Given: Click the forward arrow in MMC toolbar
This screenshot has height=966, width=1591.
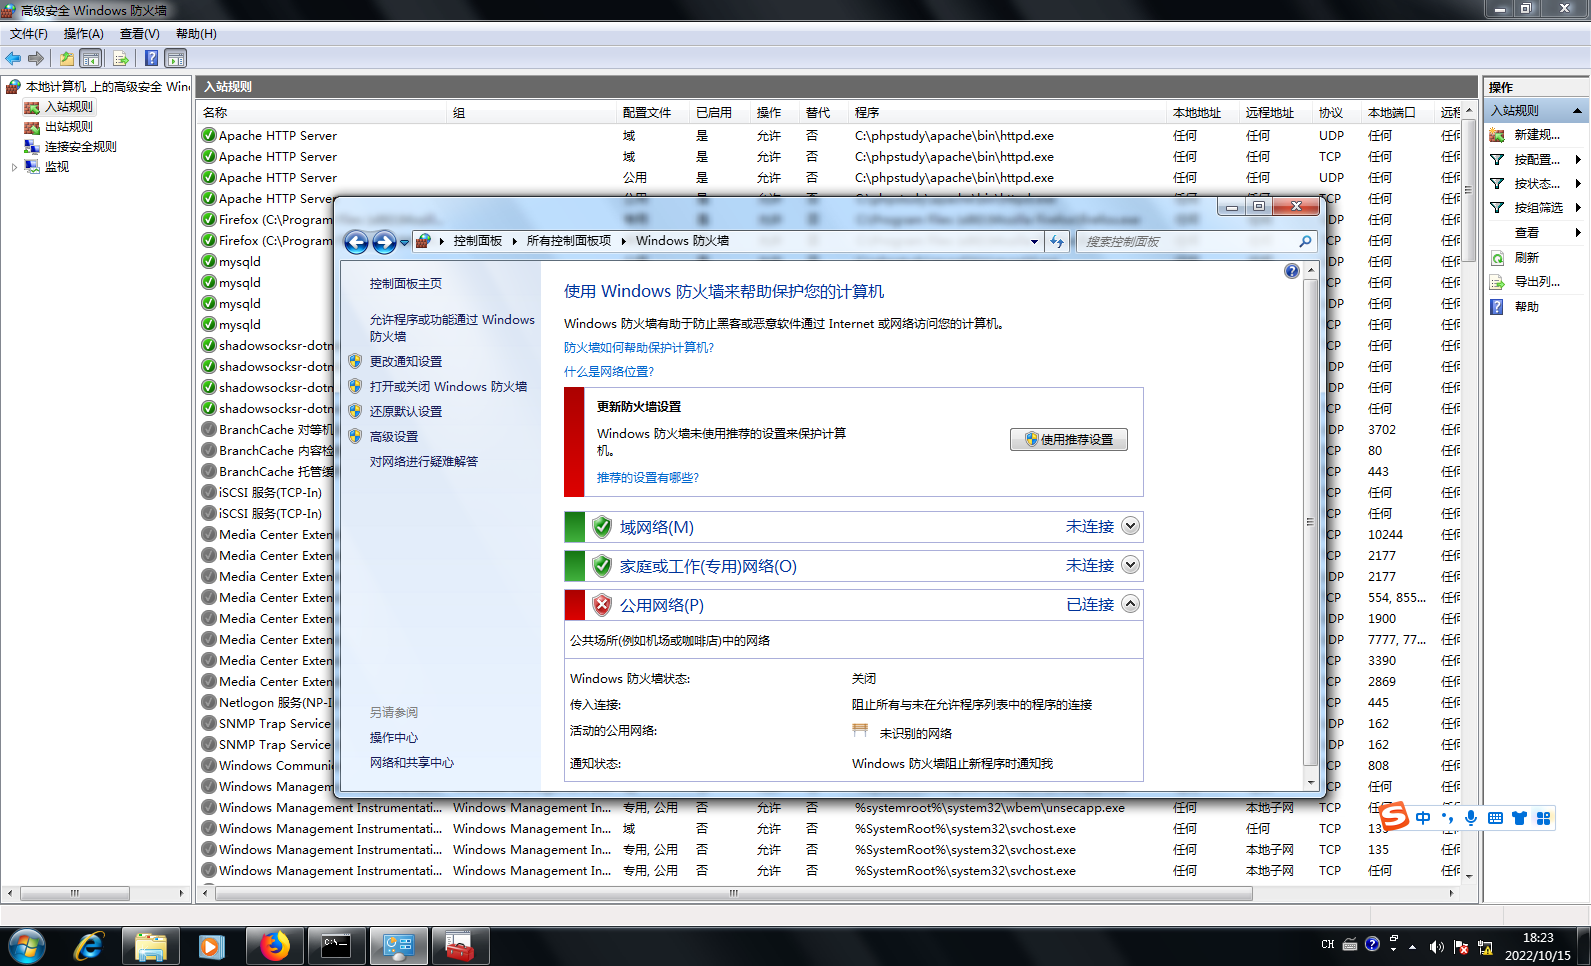Looking at the screenshot, I should pyautogui.click(x=36, y=58).
